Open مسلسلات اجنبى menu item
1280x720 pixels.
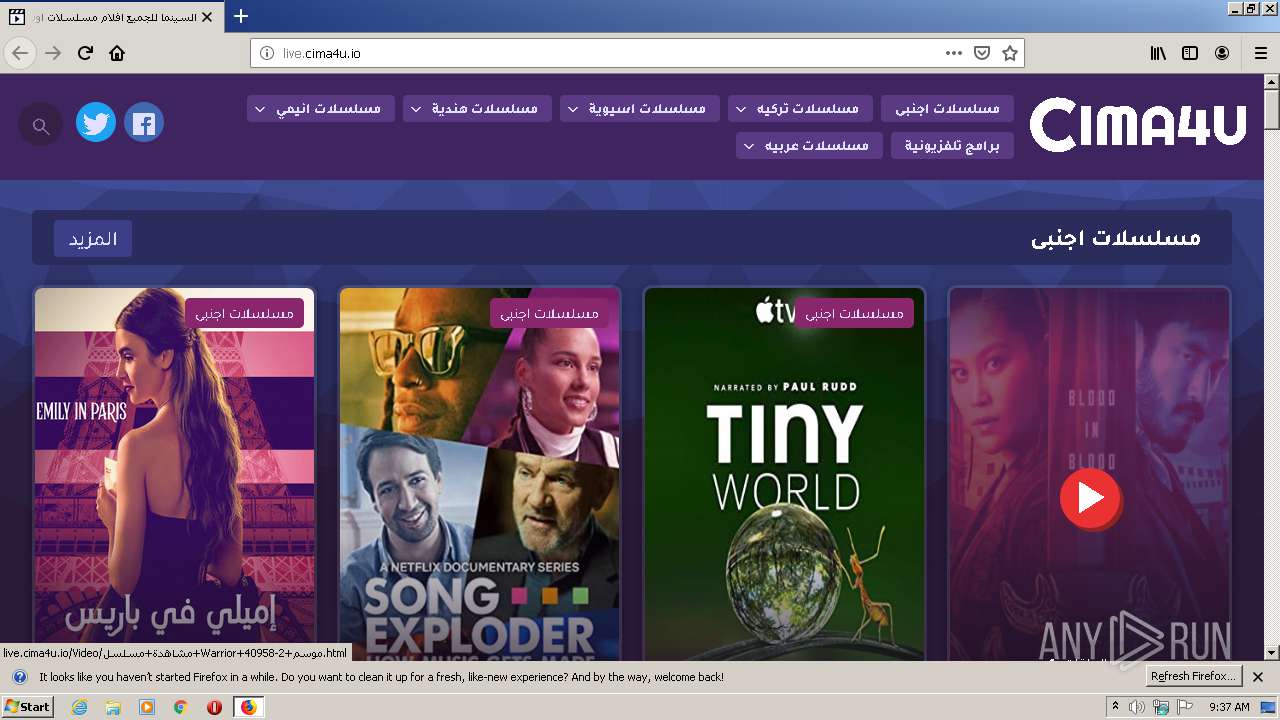click(947, 108)
